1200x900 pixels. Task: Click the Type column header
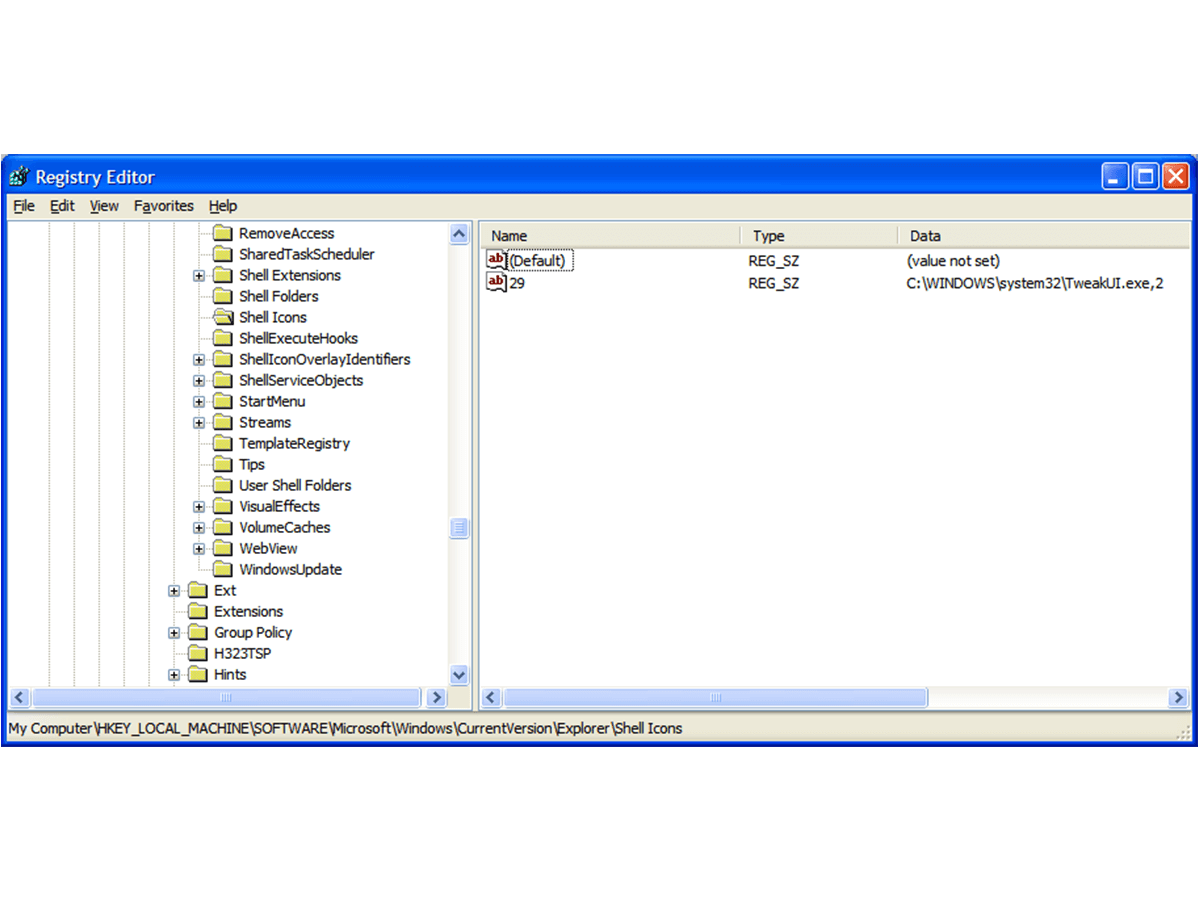tap(768, 235)
